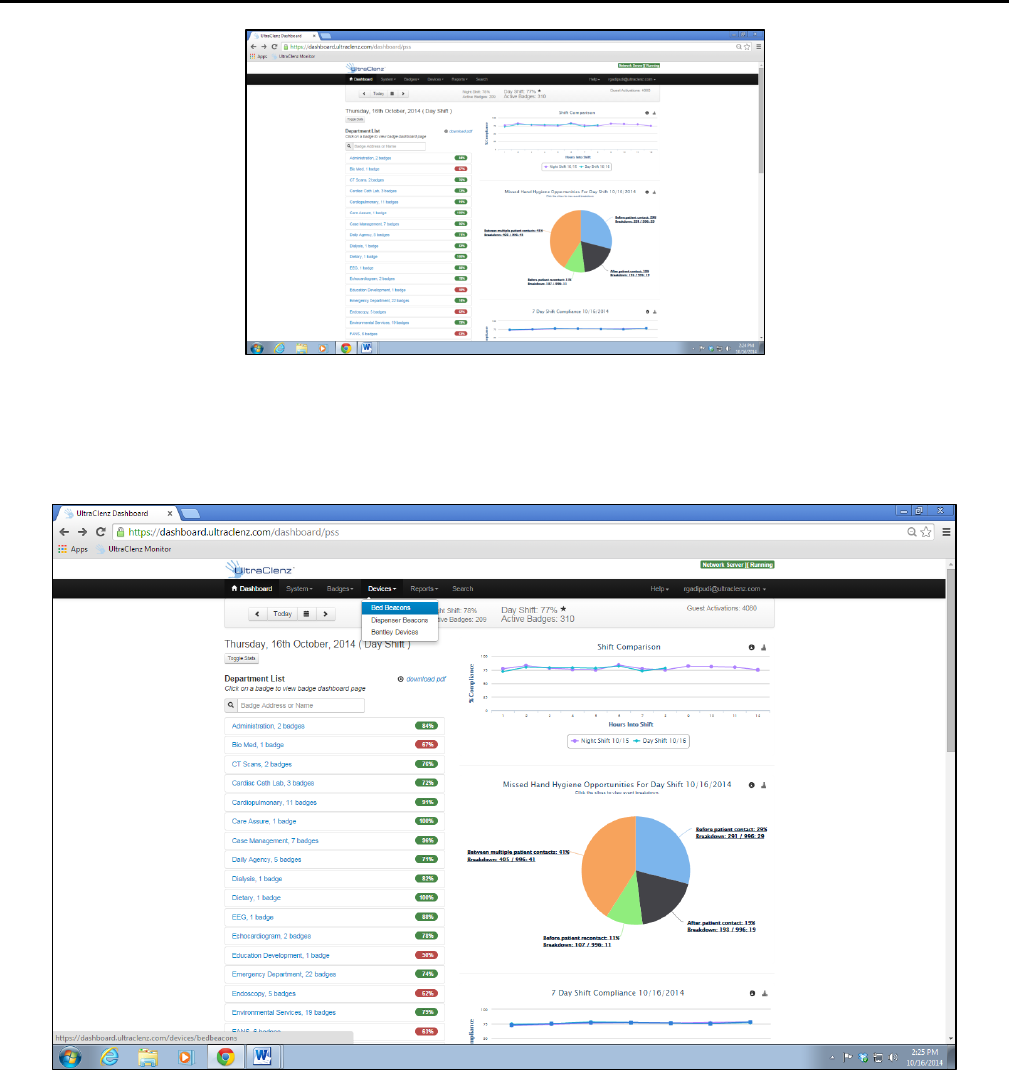Click the page scrollbar thumb in the lower screenshot
The image size is (1009, 1070).
coord(951,661)
